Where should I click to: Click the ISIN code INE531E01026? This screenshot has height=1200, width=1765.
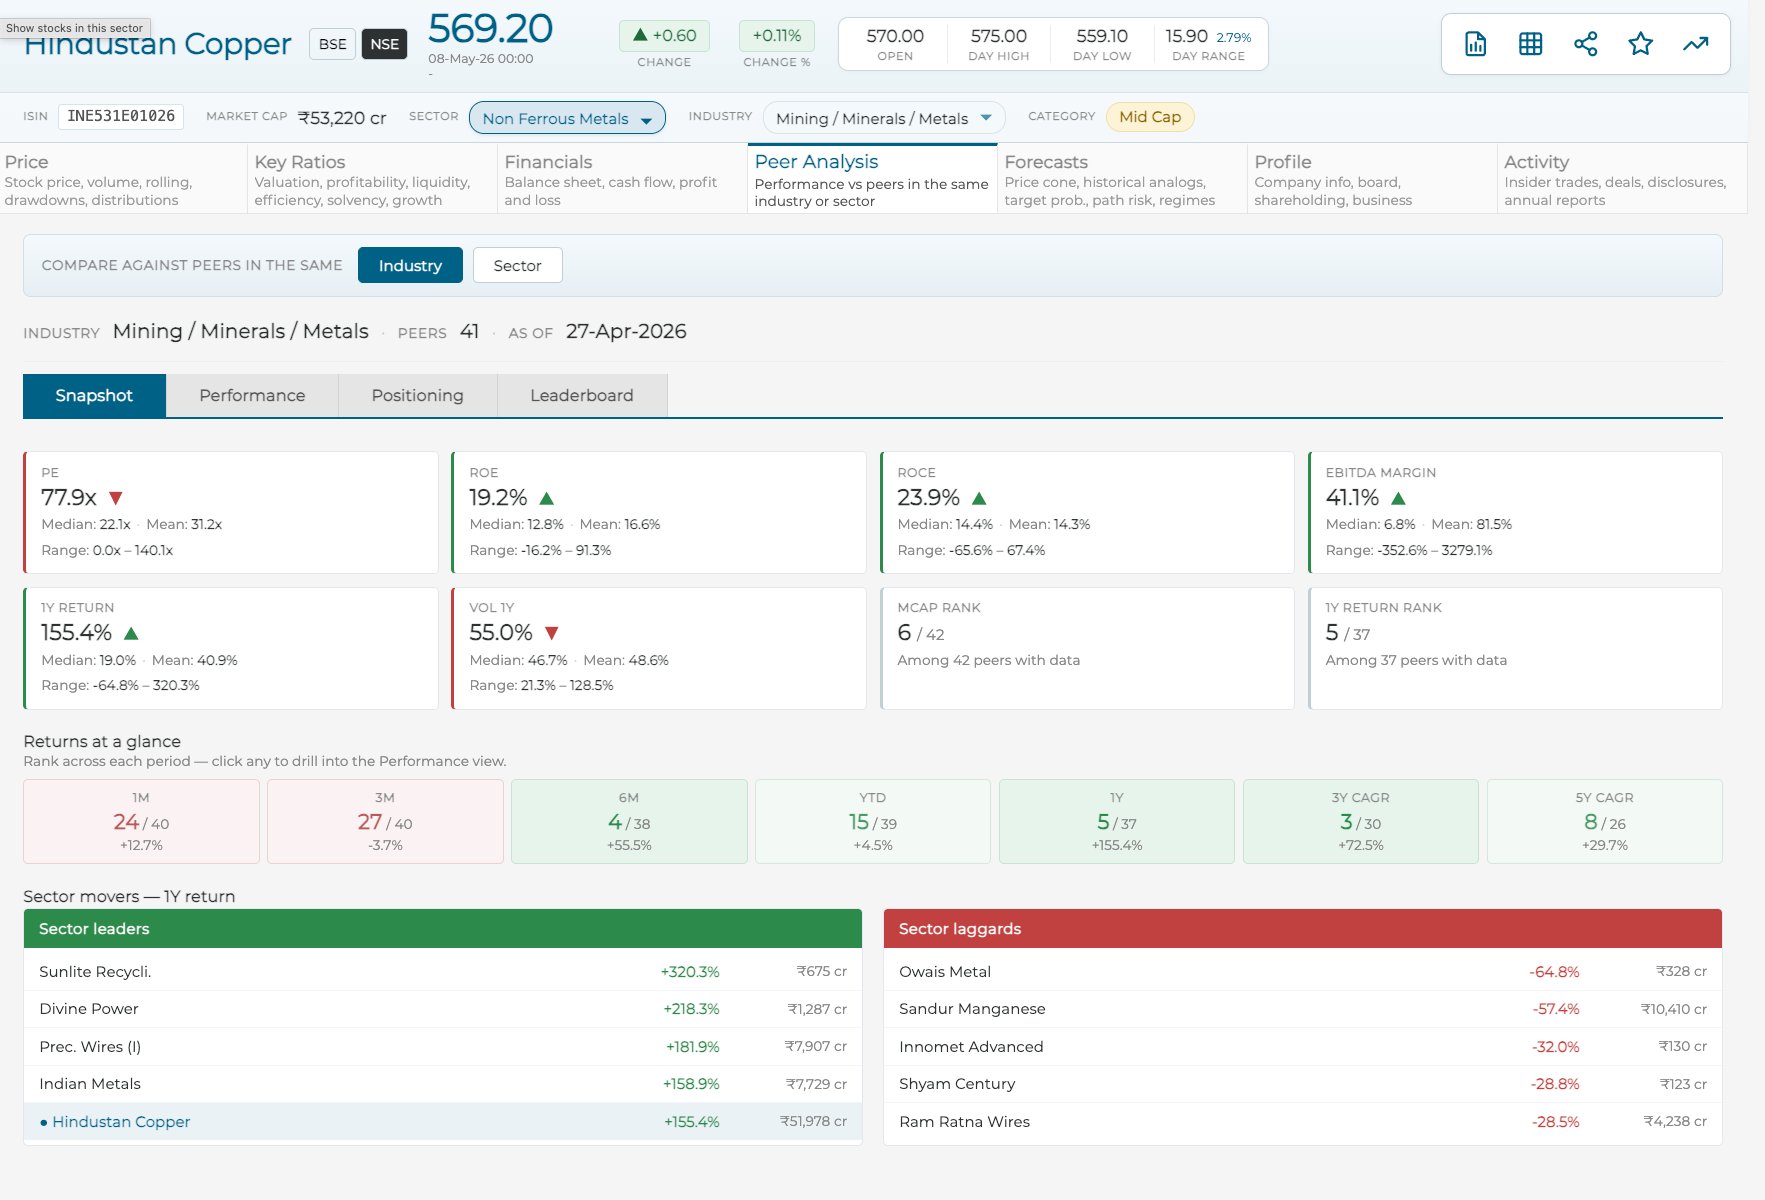(121, 116)
